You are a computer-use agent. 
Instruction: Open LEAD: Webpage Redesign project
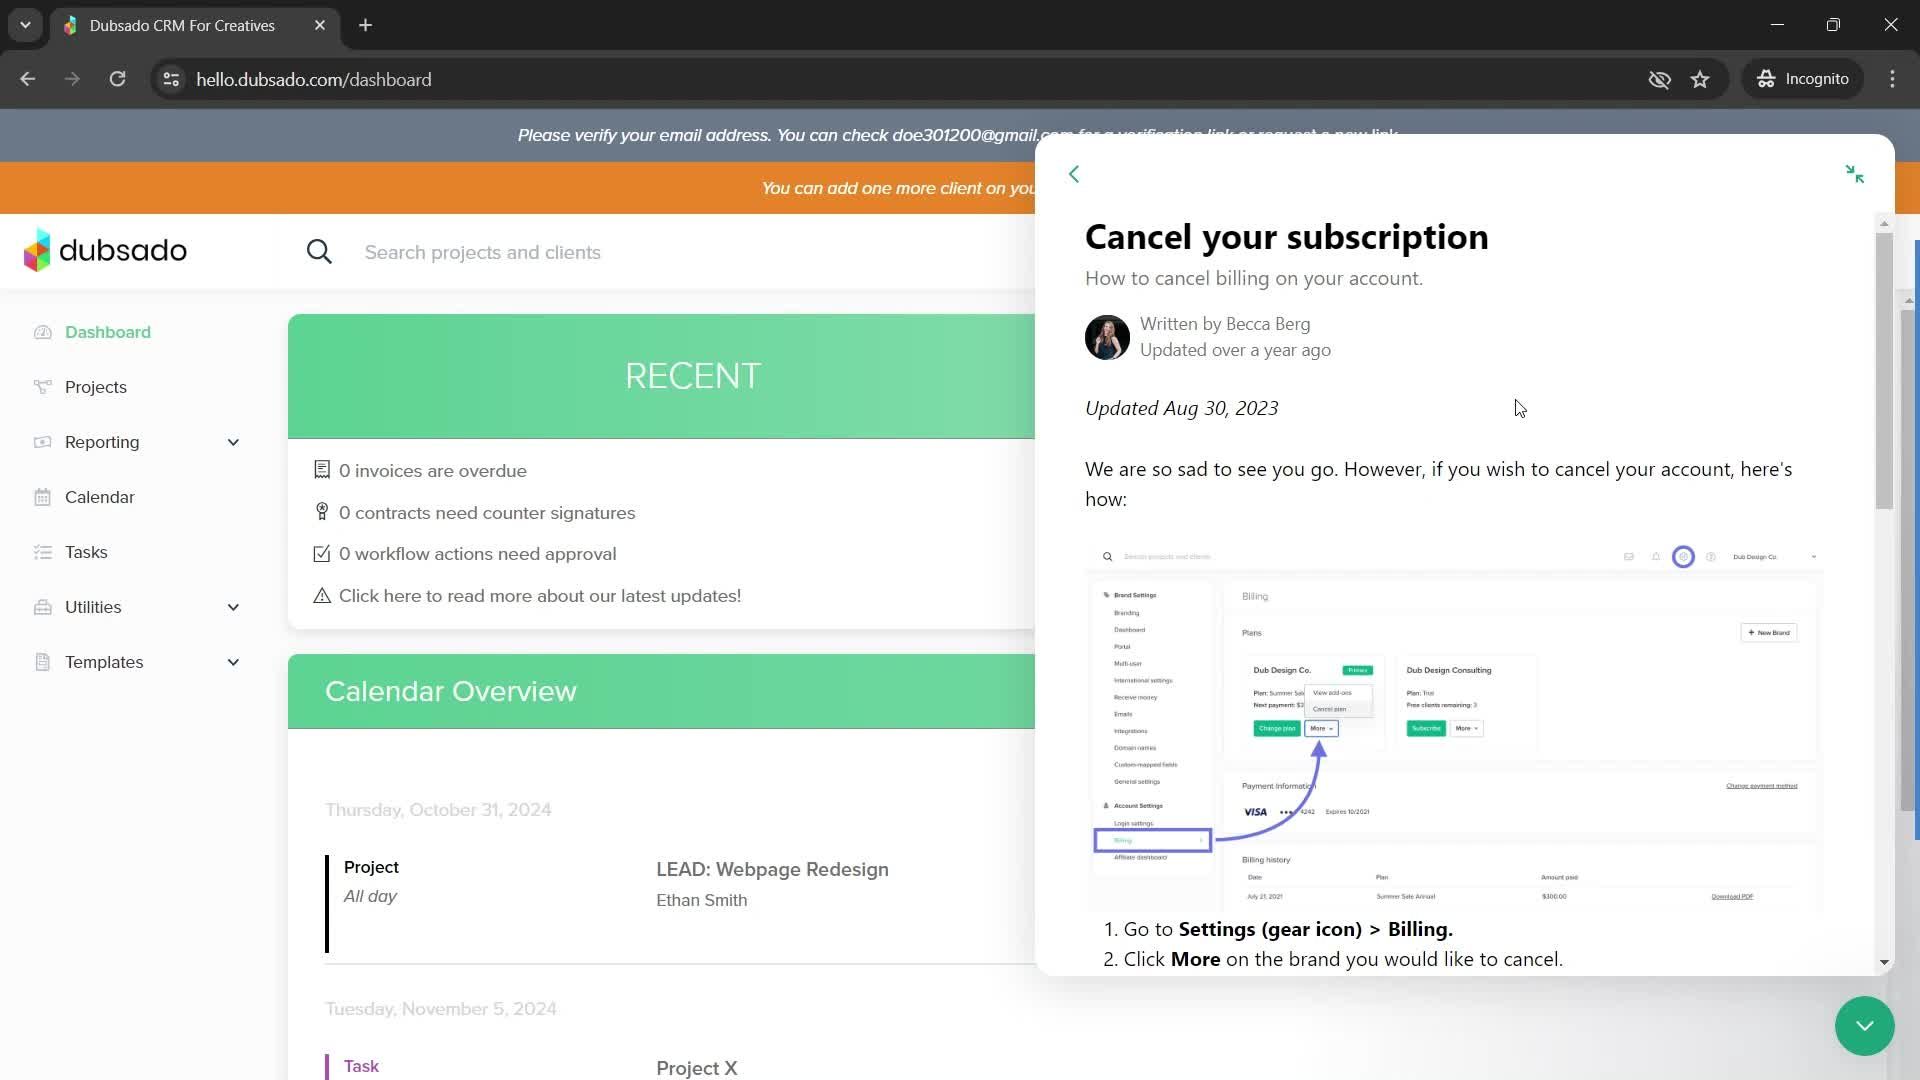(772, 869)
